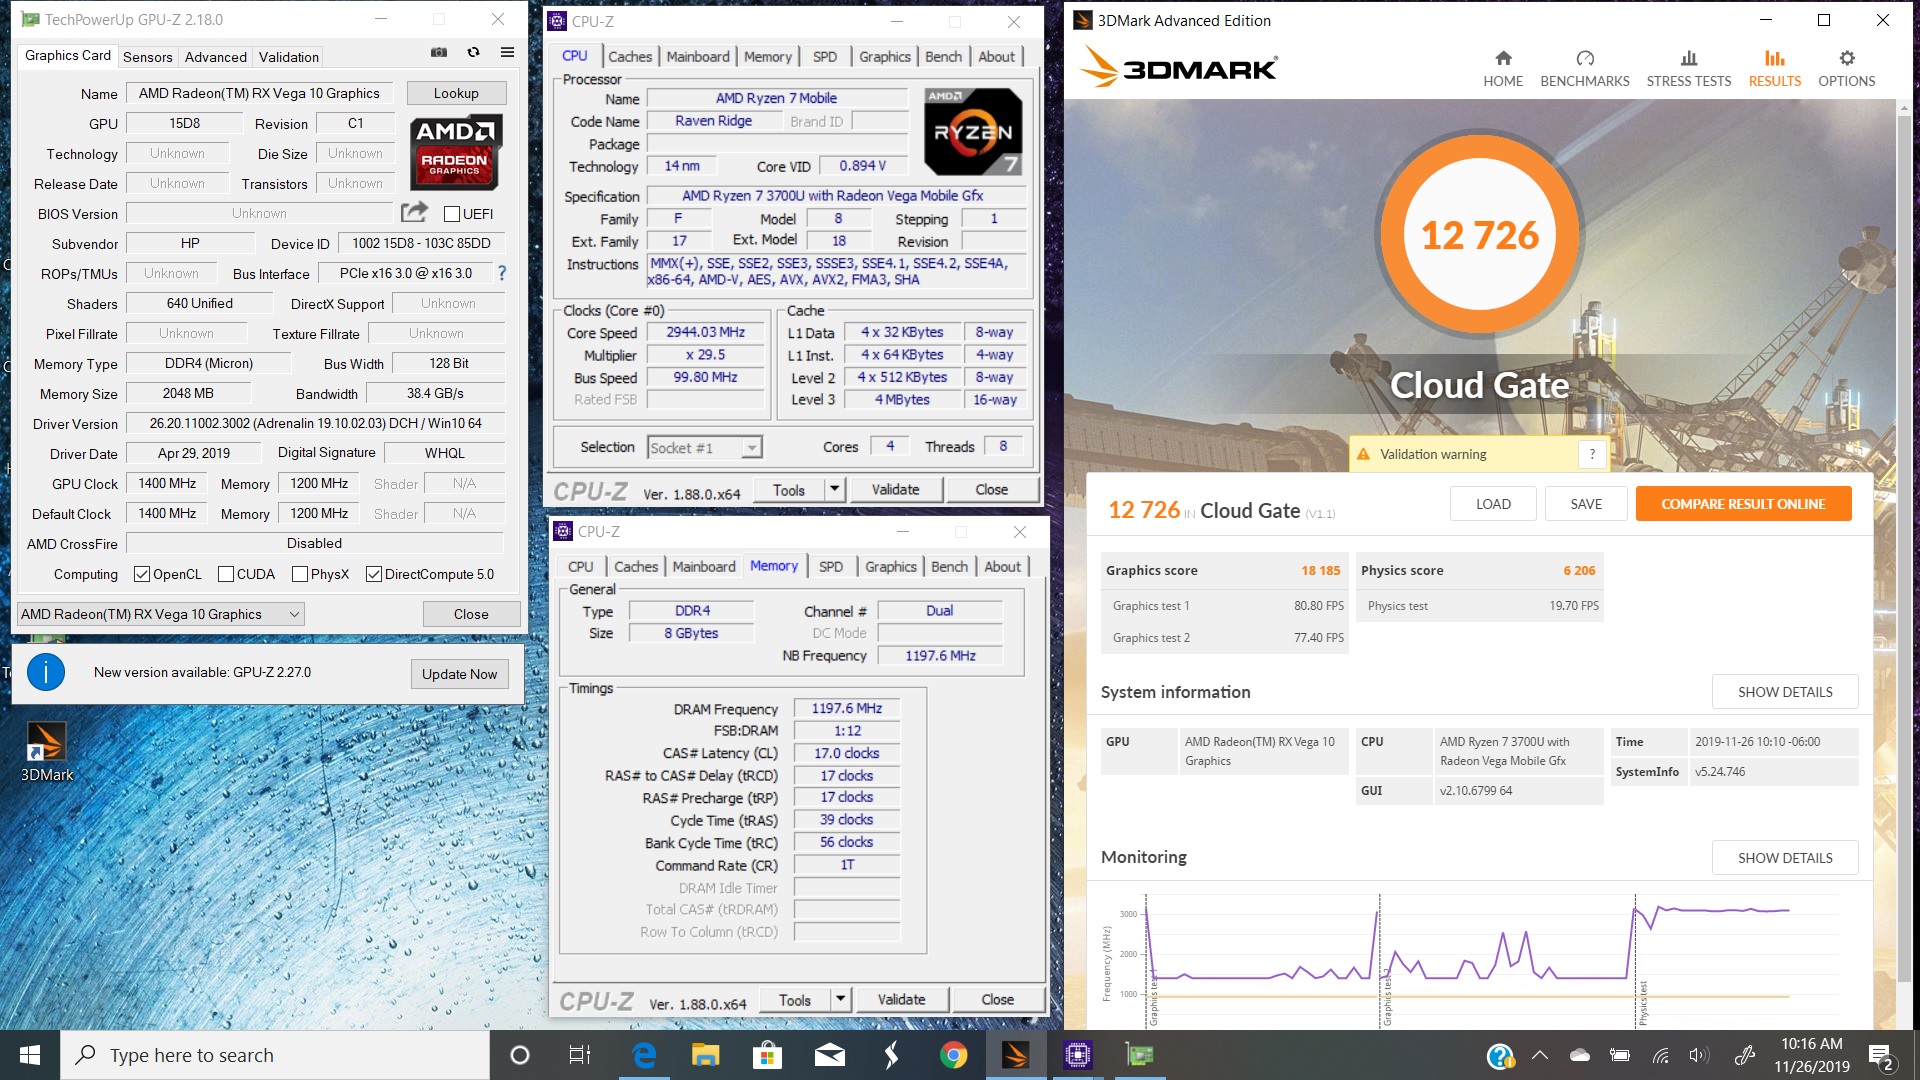Click Update Now for GPU-Z
1920x1080 pixels.
point(459,674)
